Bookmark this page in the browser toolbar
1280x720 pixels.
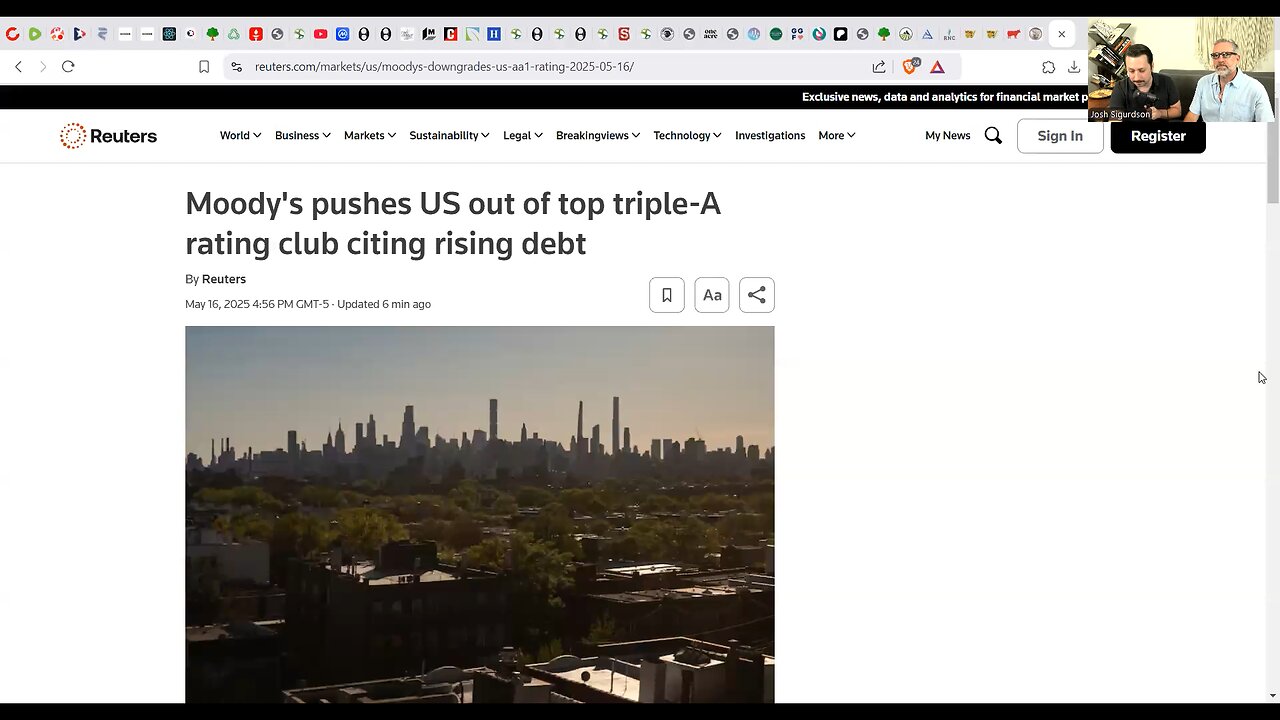(x=204, y=67)
